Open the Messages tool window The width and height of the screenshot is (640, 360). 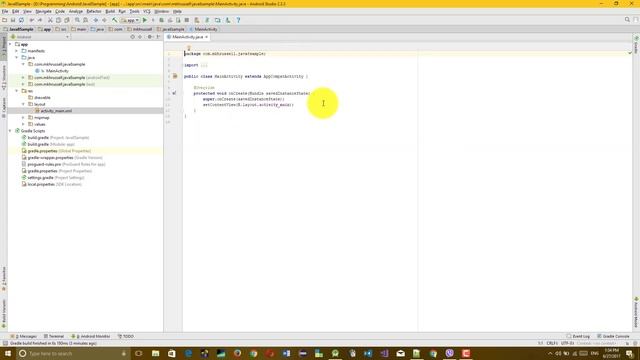pyautogui.click(x=24, y=336)
